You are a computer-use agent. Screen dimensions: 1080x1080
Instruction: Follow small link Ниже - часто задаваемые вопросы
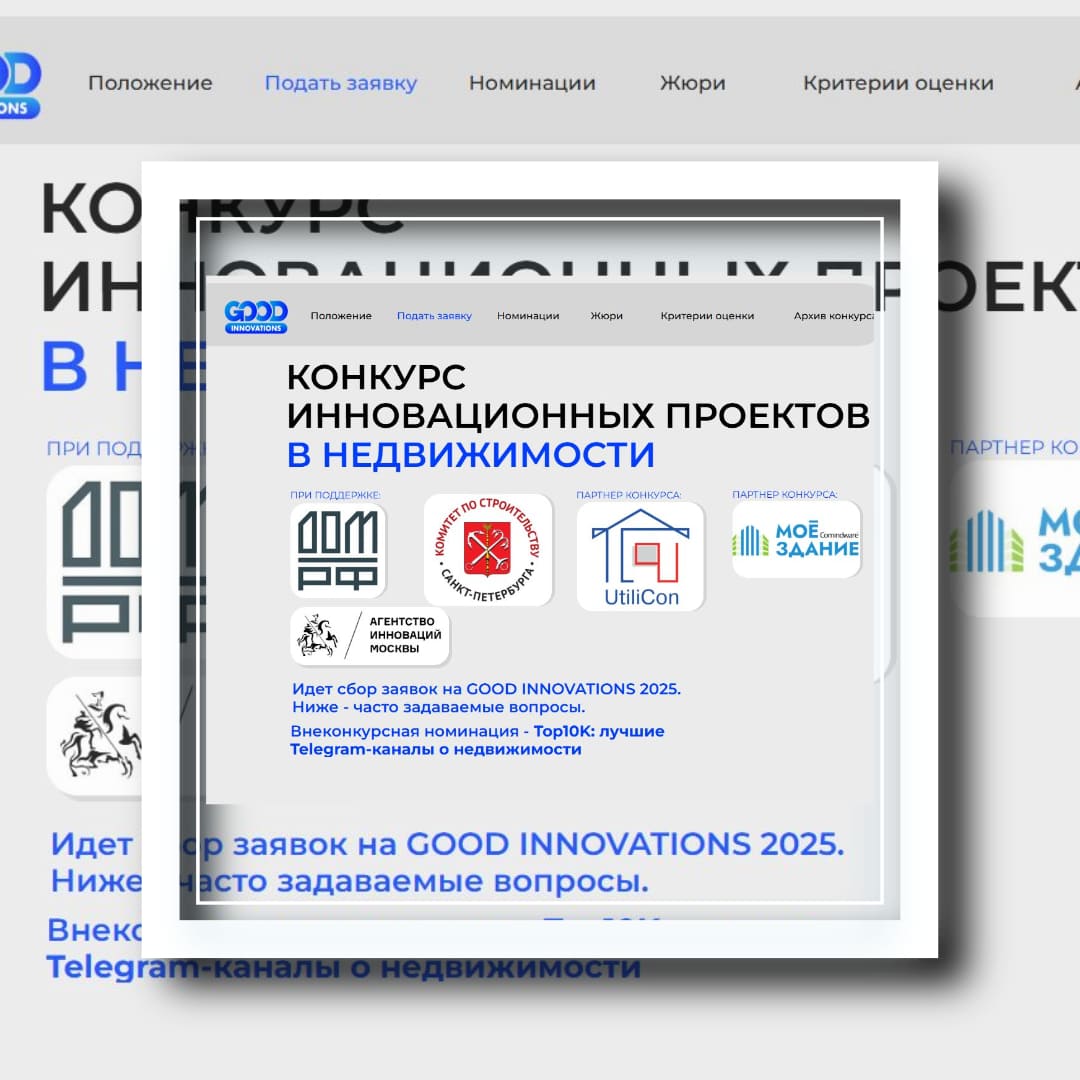point(439,707)
